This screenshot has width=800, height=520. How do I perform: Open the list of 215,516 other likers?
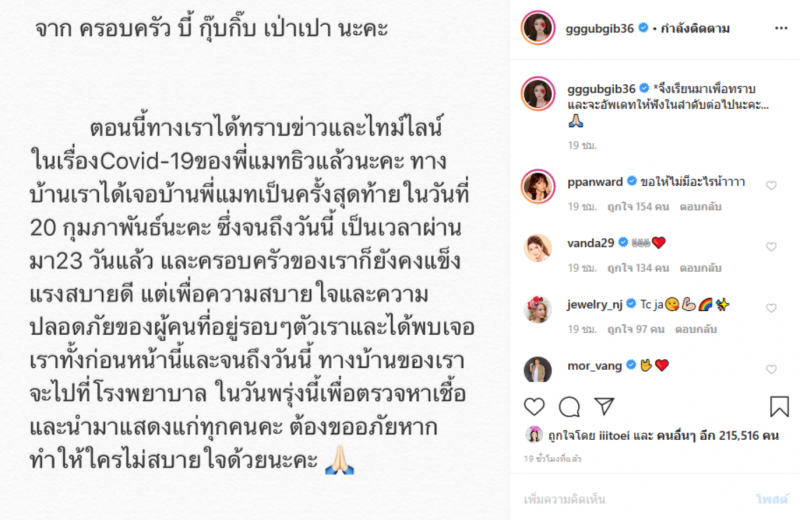pyautogui.click(x=718, y=435)
